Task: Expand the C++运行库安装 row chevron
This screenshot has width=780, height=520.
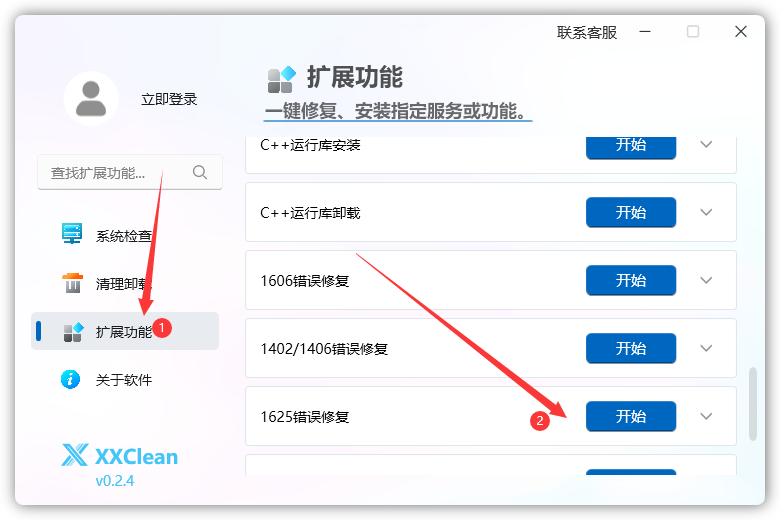Action: [706, 144]
